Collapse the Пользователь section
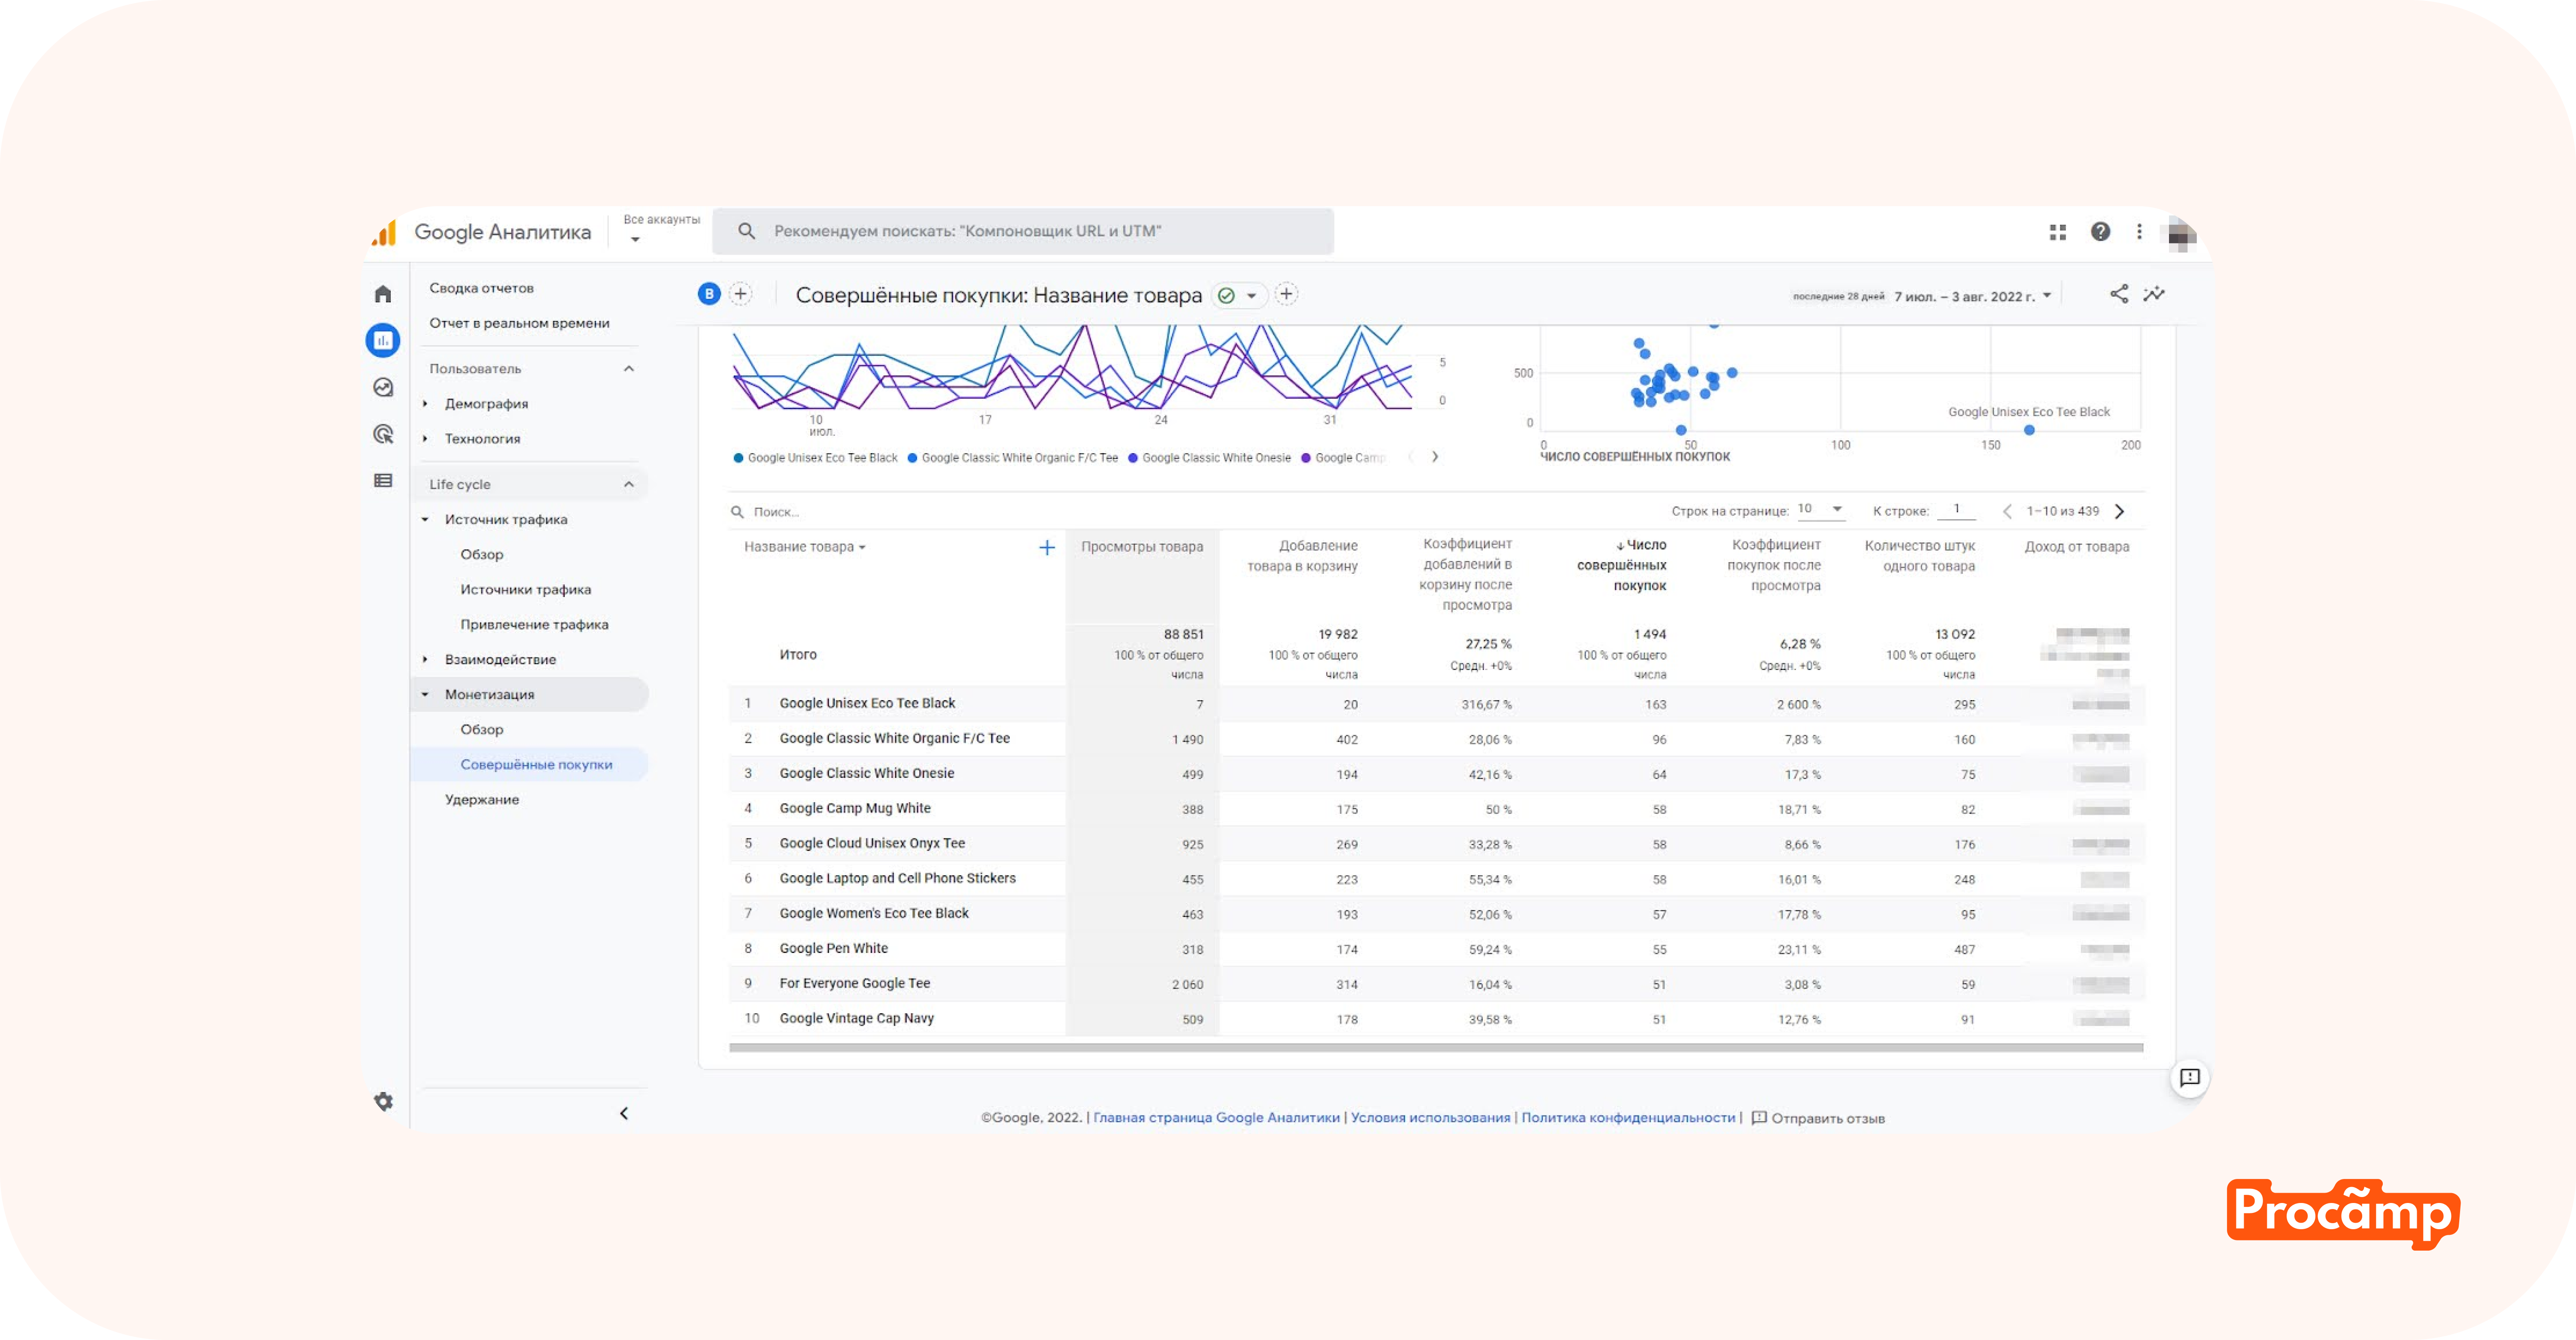This screenshot has width=2576, height=1340. (629, 369)
